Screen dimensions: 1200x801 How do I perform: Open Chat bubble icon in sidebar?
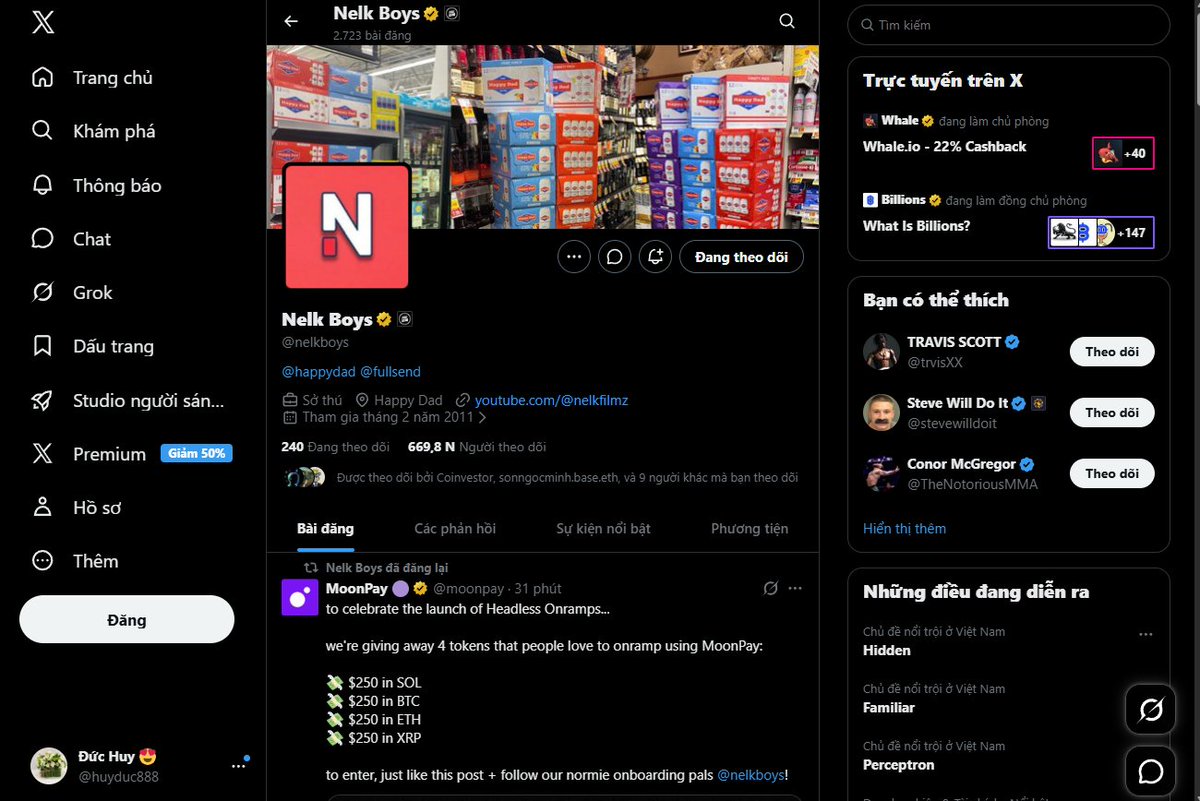[x=42, y=239]
